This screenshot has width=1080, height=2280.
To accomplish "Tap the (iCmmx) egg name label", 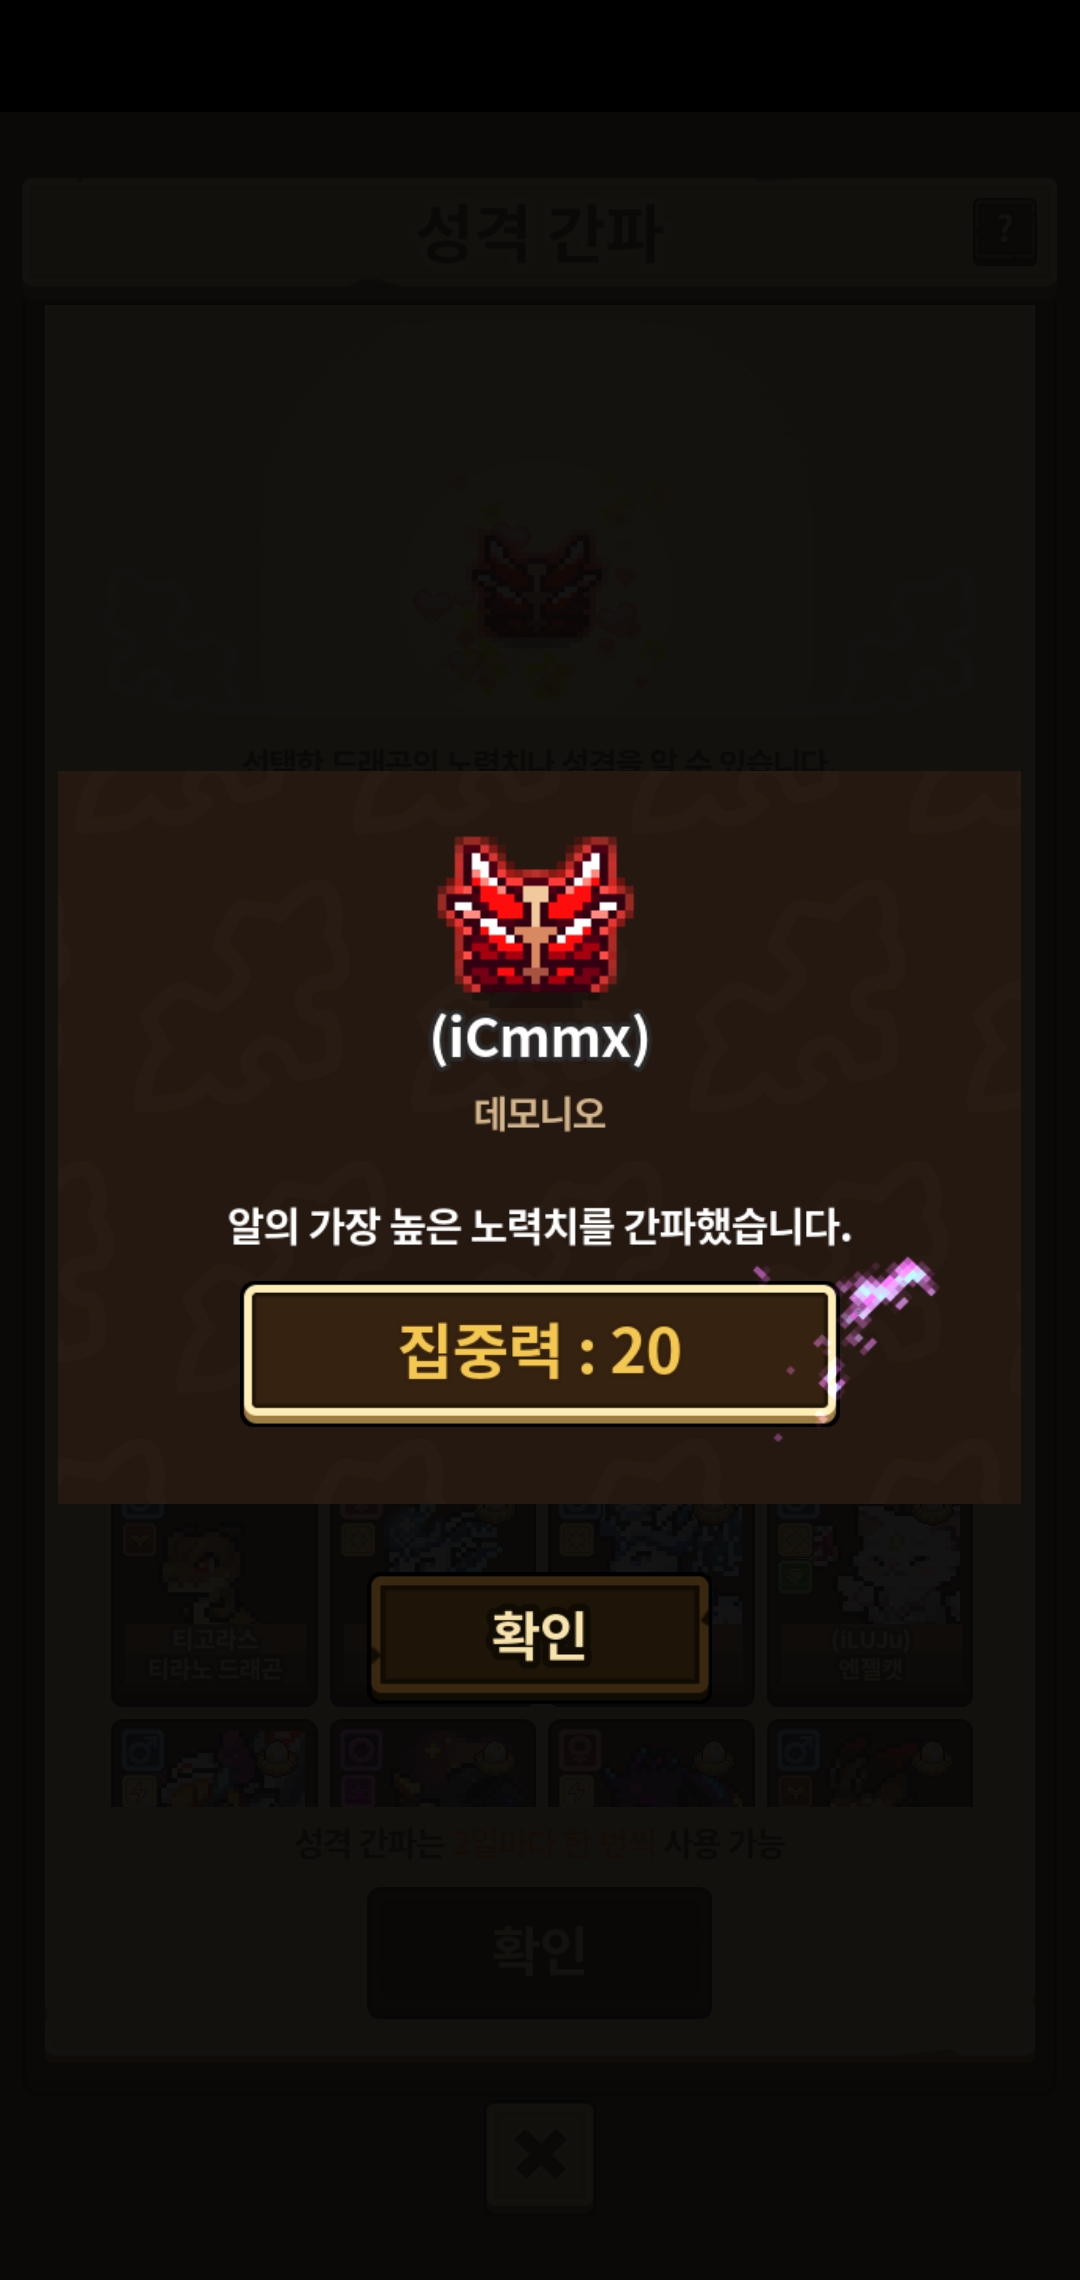I will pos(540,1038).
